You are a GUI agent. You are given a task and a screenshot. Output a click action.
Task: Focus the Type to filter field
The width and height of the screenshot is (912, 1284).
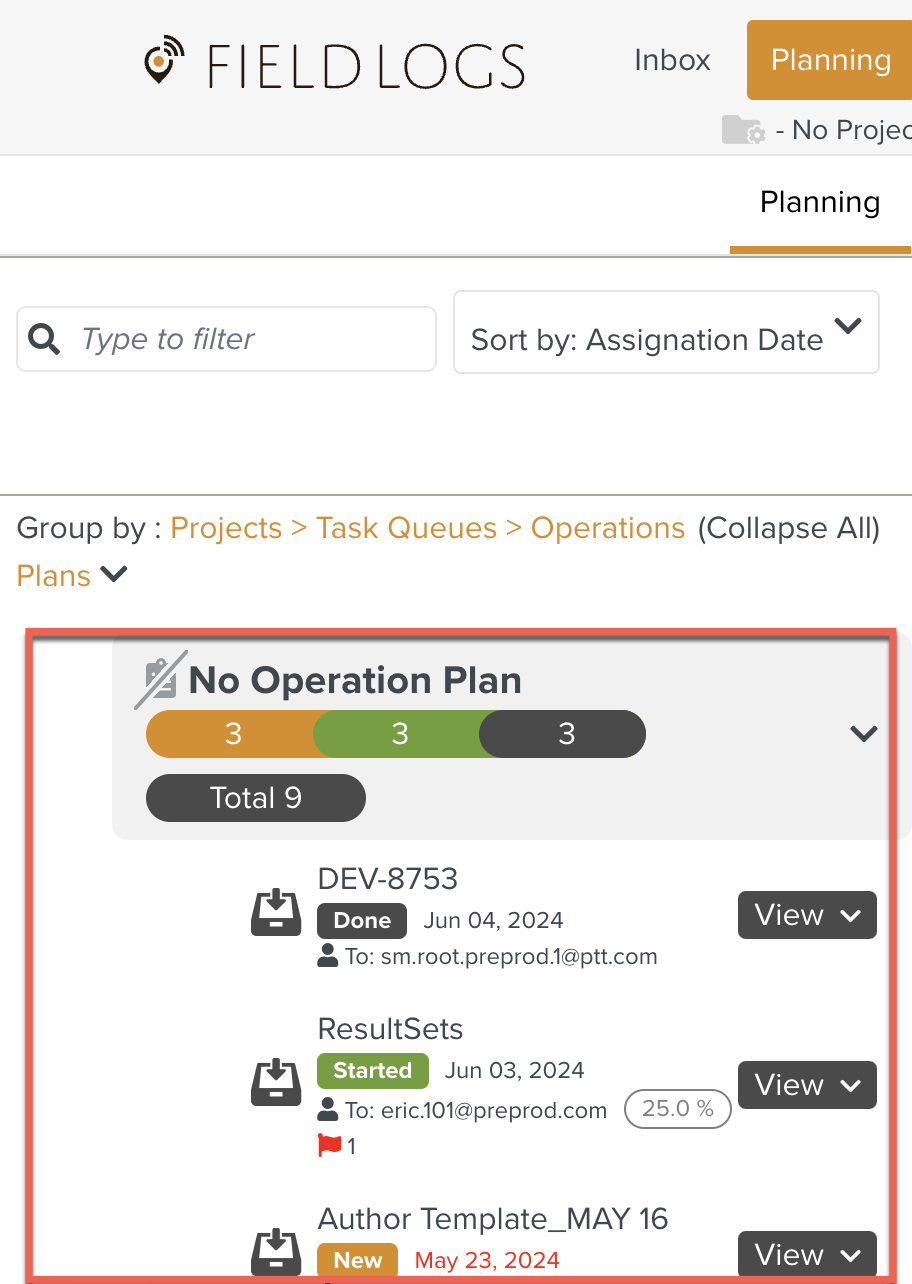coord(250,339)
